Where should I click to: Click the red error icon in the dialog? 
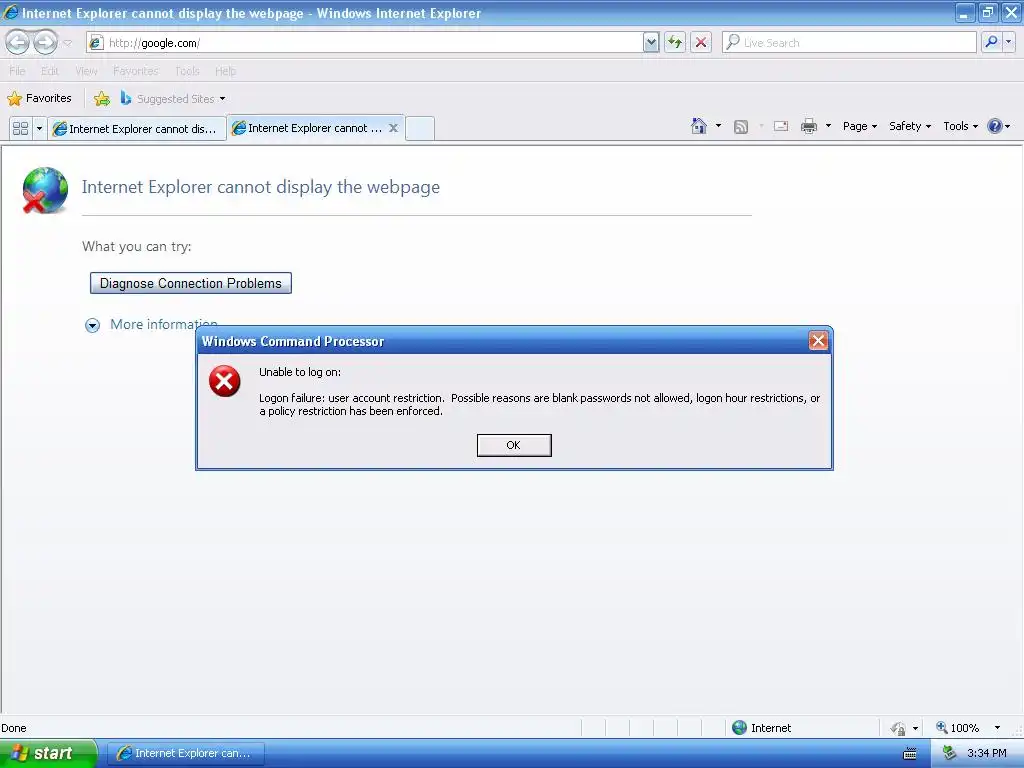(225, 381)
